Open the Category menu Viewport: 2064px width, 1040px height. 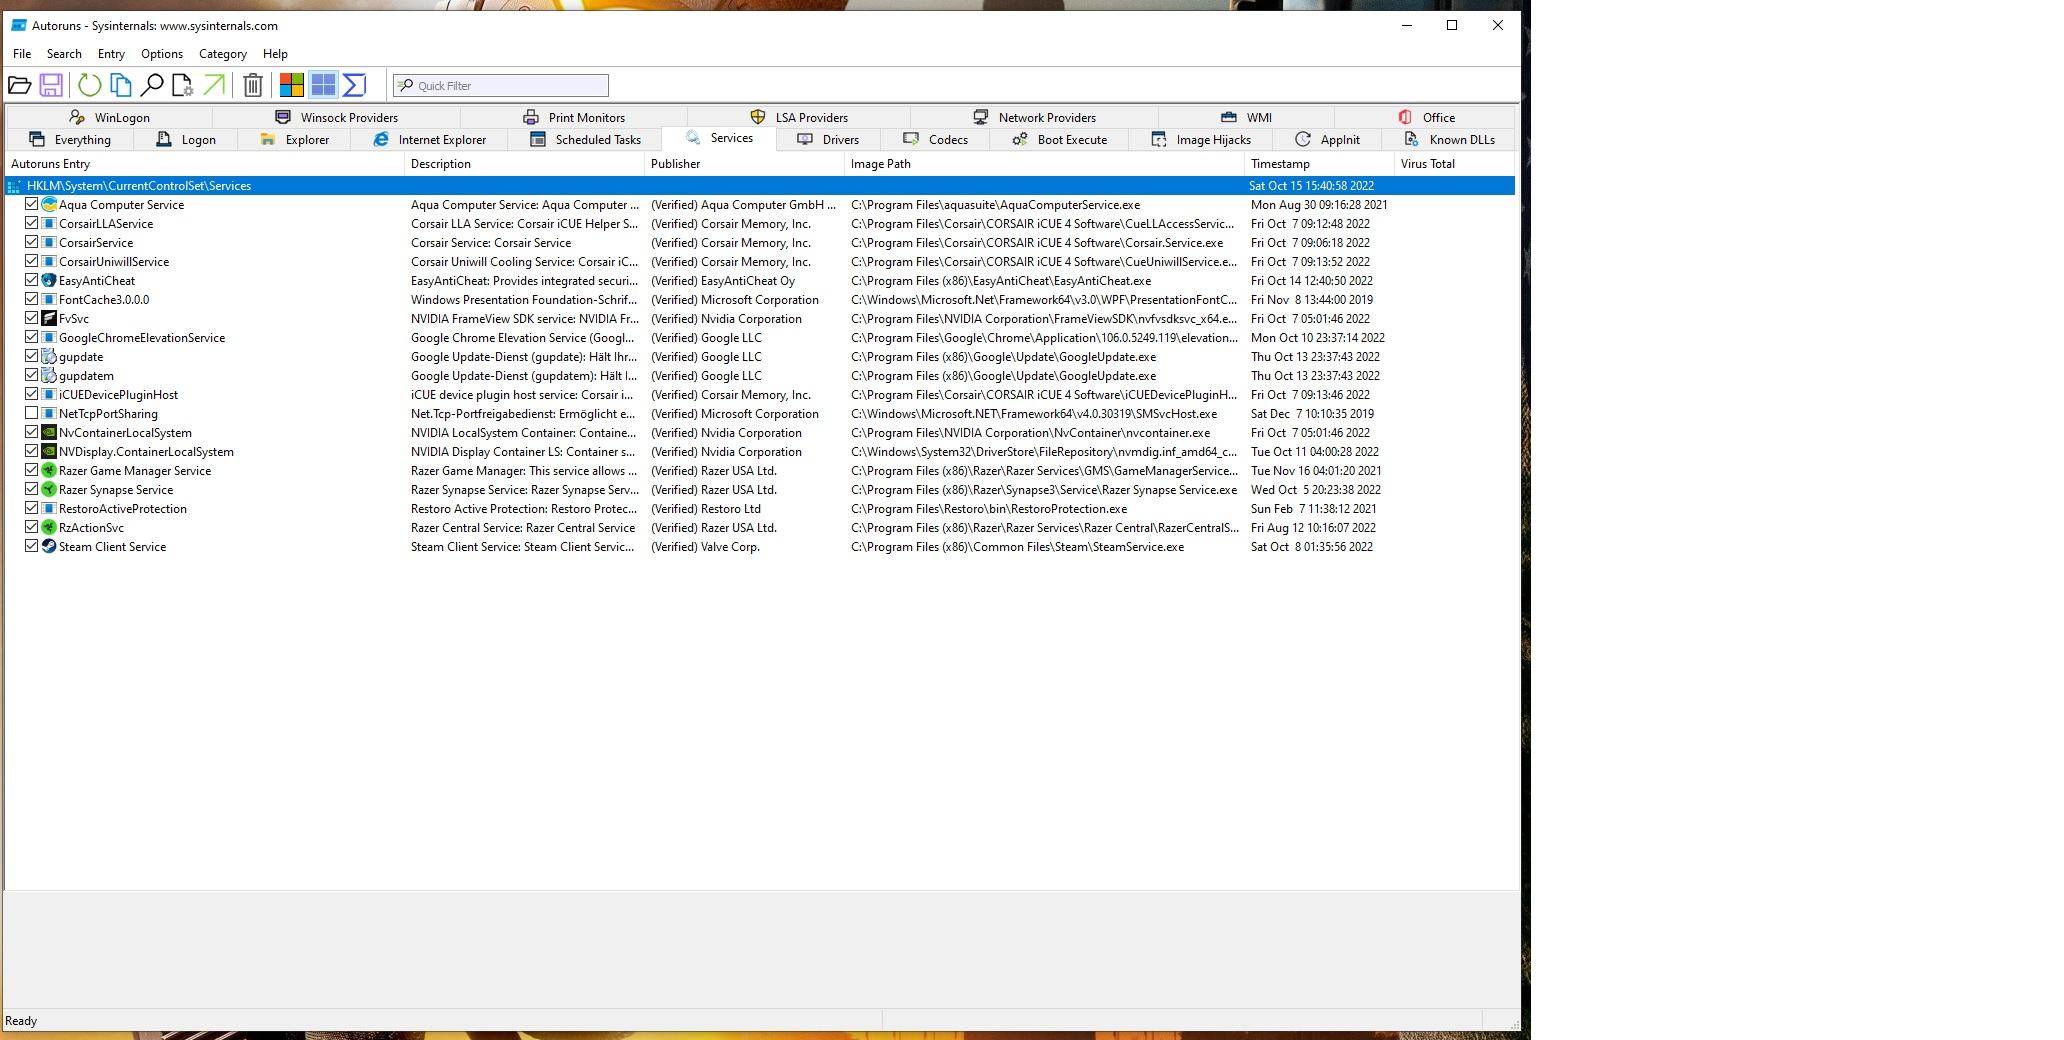click(223, 54)
